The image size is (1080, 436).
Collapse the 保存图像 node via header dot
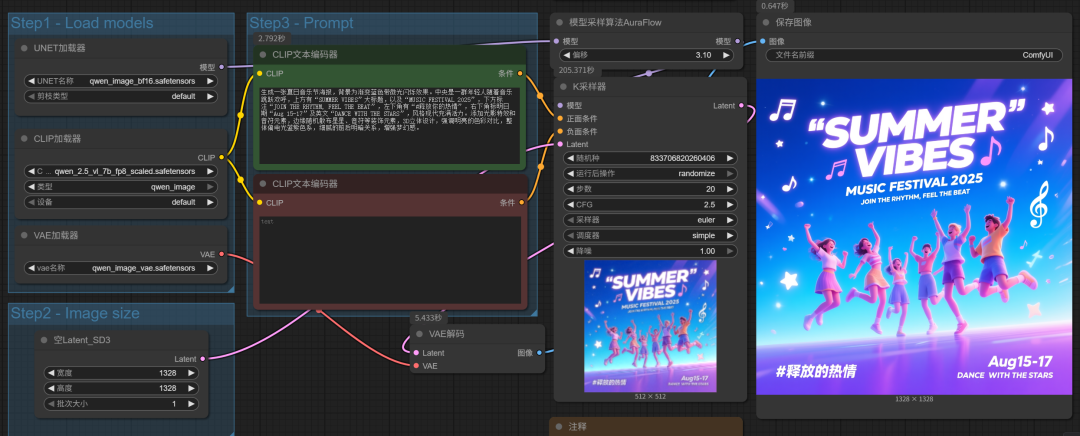click(x=765, y=22)
